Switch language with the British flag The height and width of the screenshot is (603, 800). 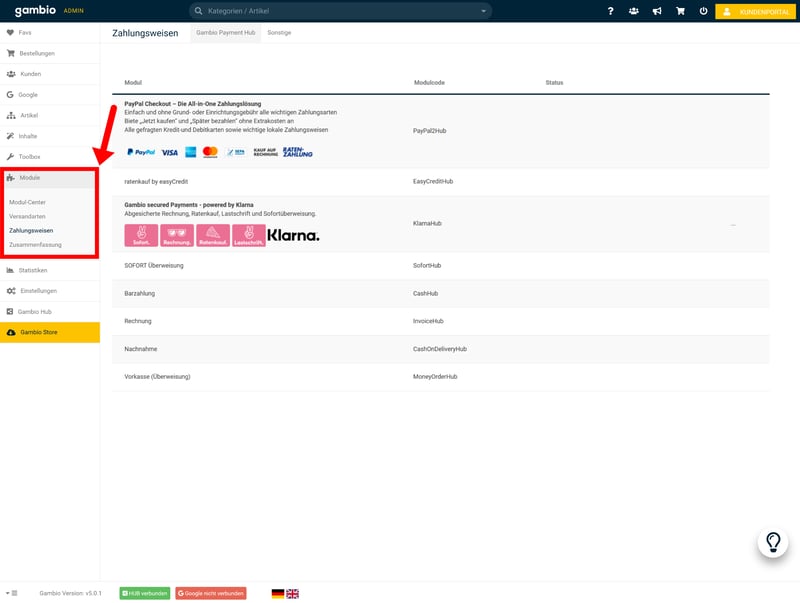pos(292,593)
